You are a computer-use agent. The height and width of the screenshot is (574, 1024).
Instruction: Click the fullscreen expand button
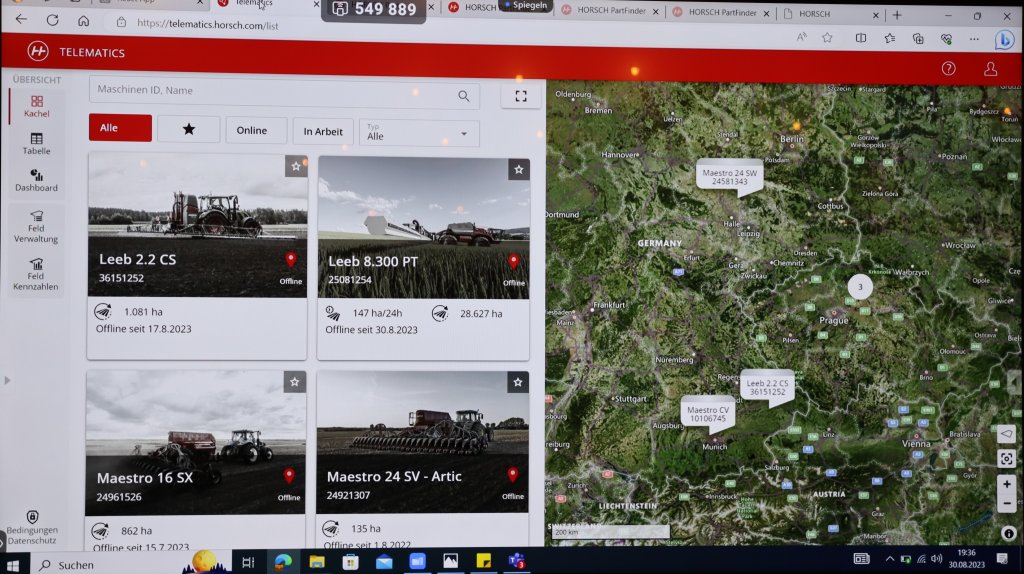(x=520, y=96)
